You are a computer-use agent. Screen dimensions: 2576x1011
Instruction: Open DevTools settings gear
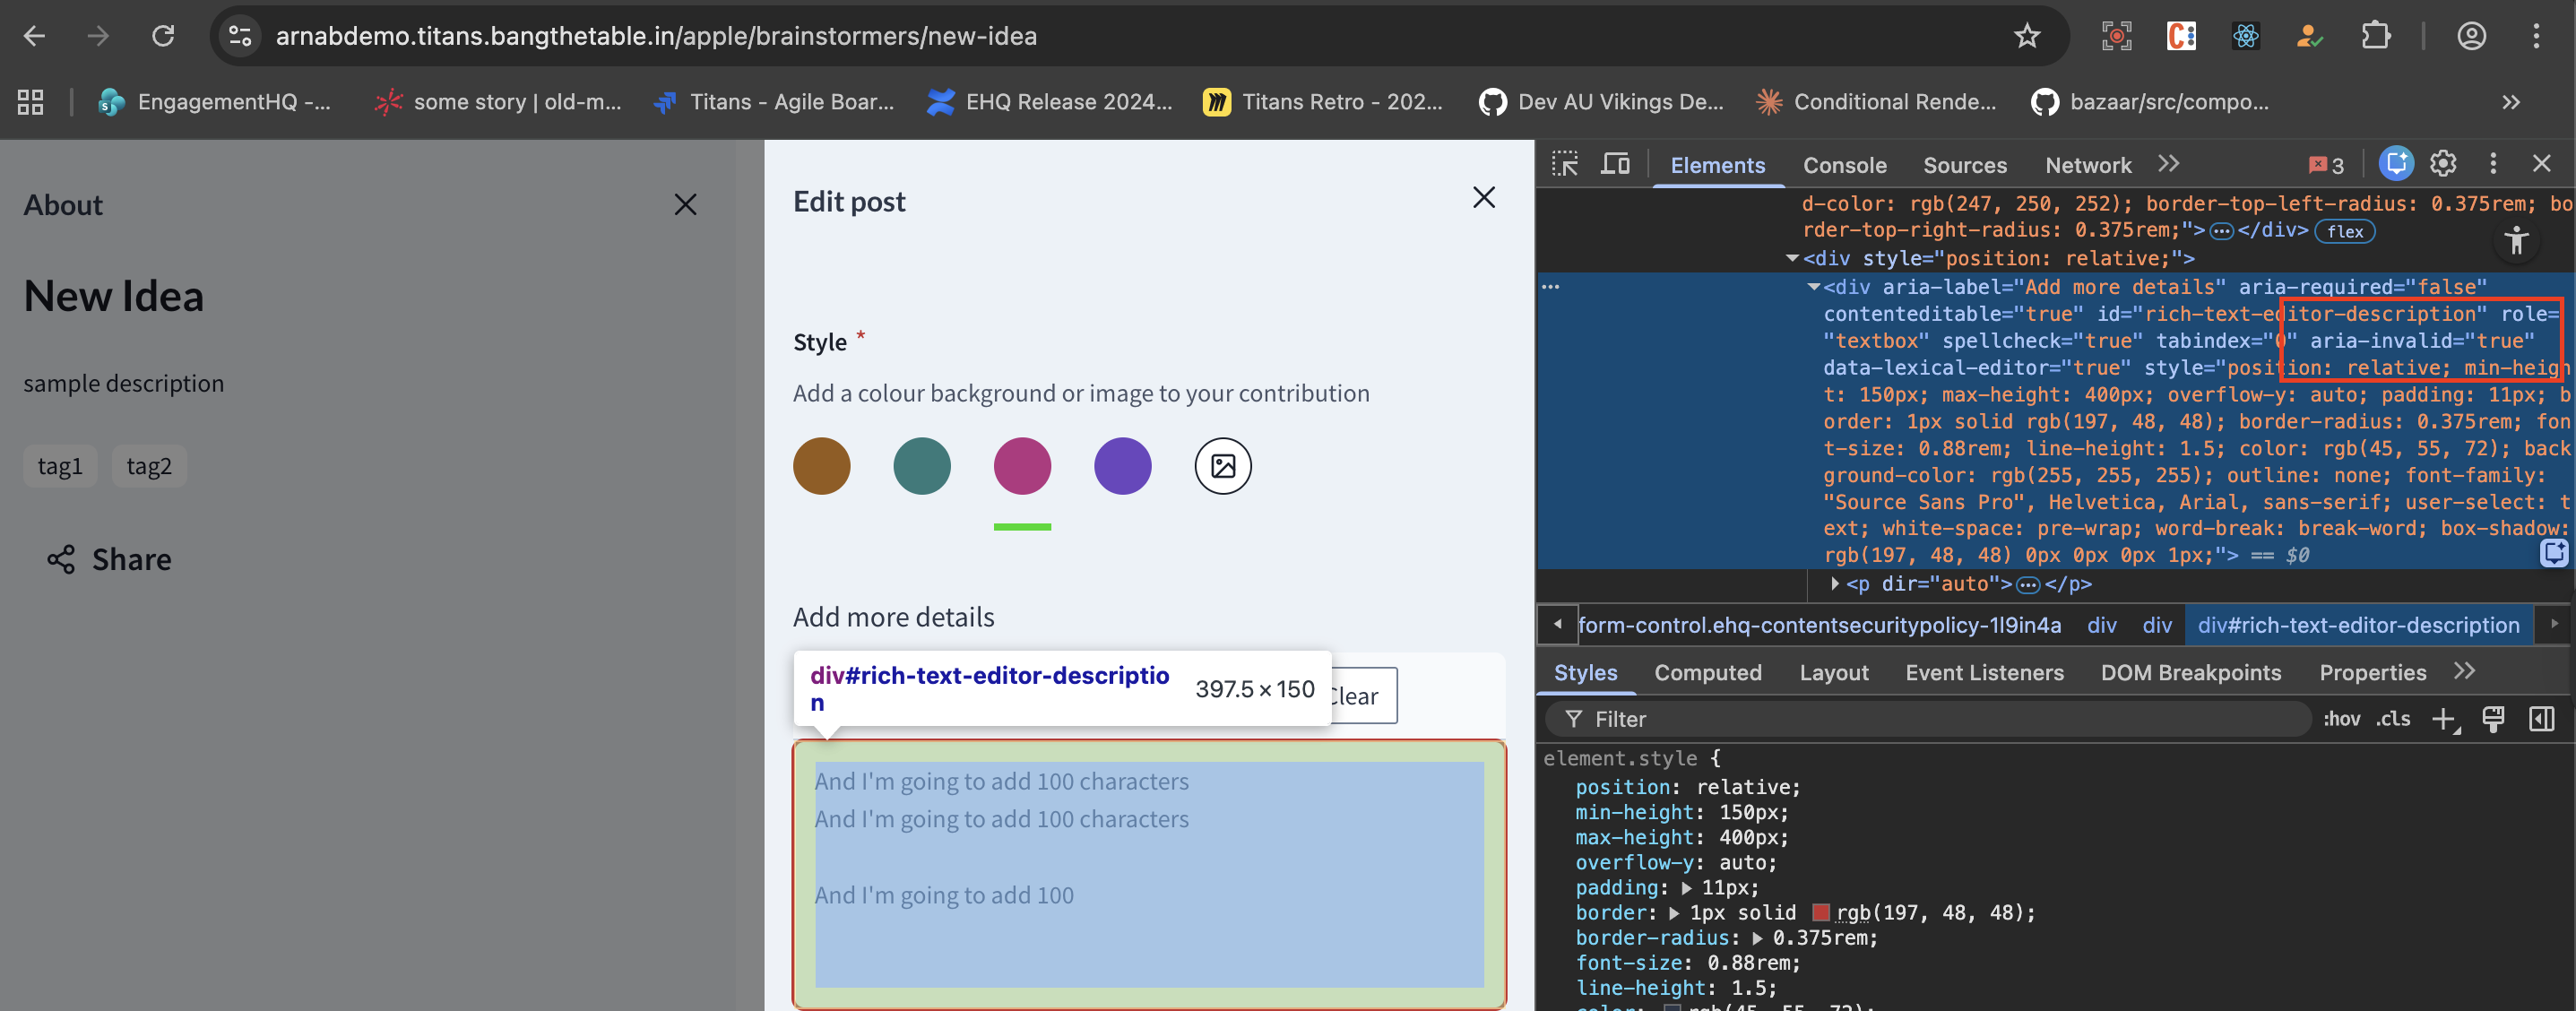tap(2443, 164)
